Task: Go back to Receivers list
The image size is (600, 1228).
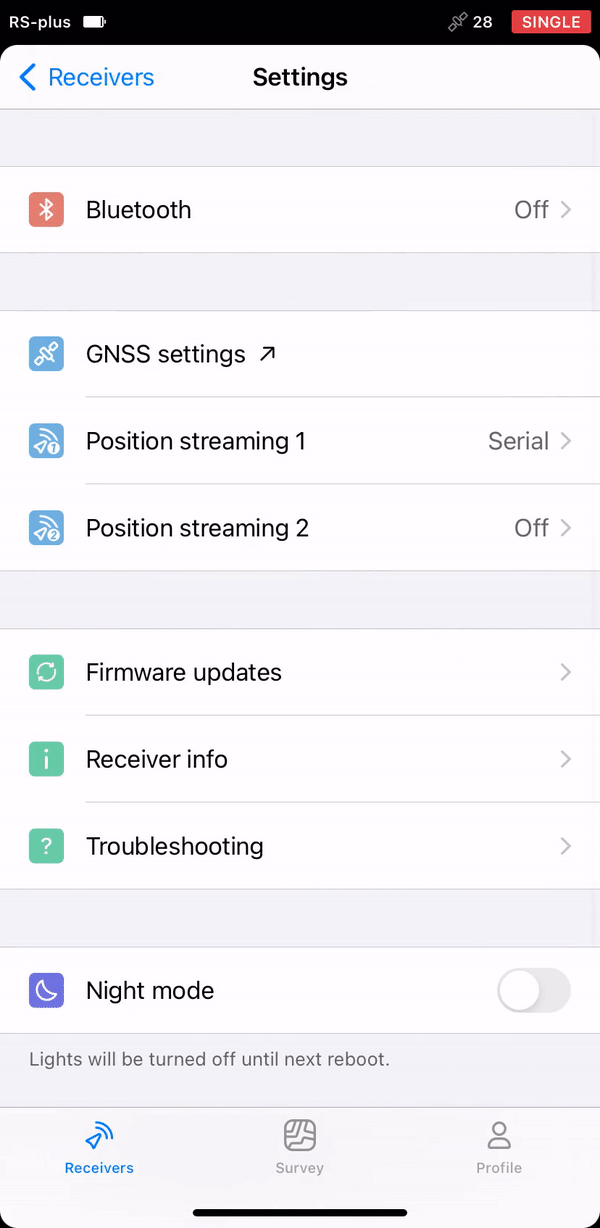Action: click(86, 77)
